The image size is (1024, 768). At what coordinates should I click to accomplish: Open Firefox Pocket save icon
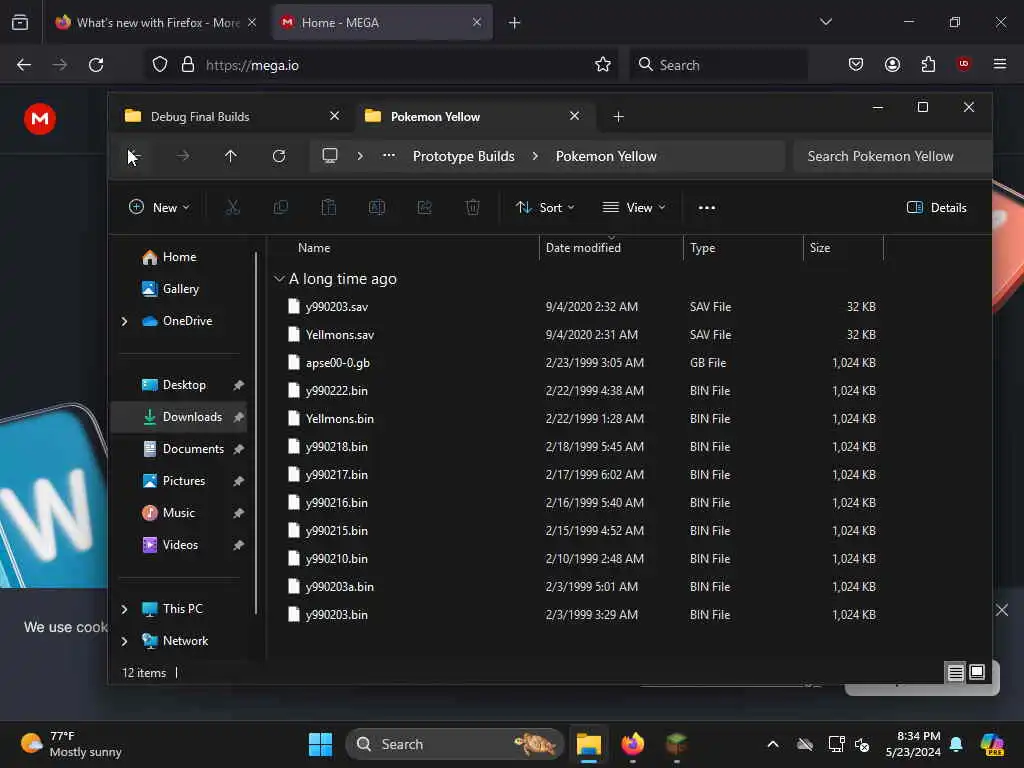pos(856,65)
